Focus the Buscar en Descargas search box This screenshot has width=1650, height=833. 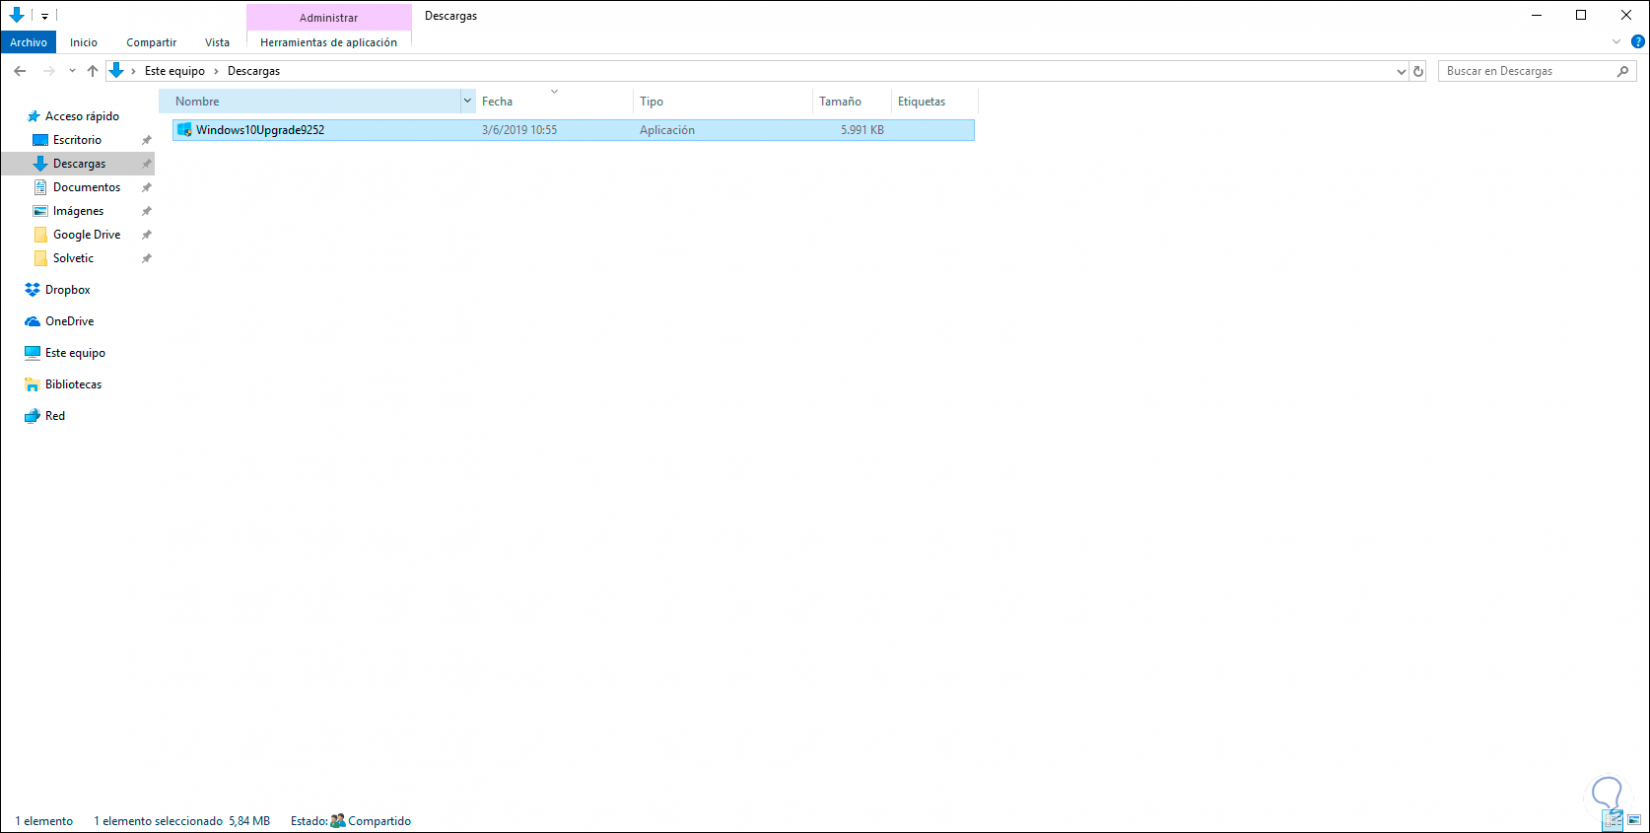pyautogui.click(x=1537, y=71)
